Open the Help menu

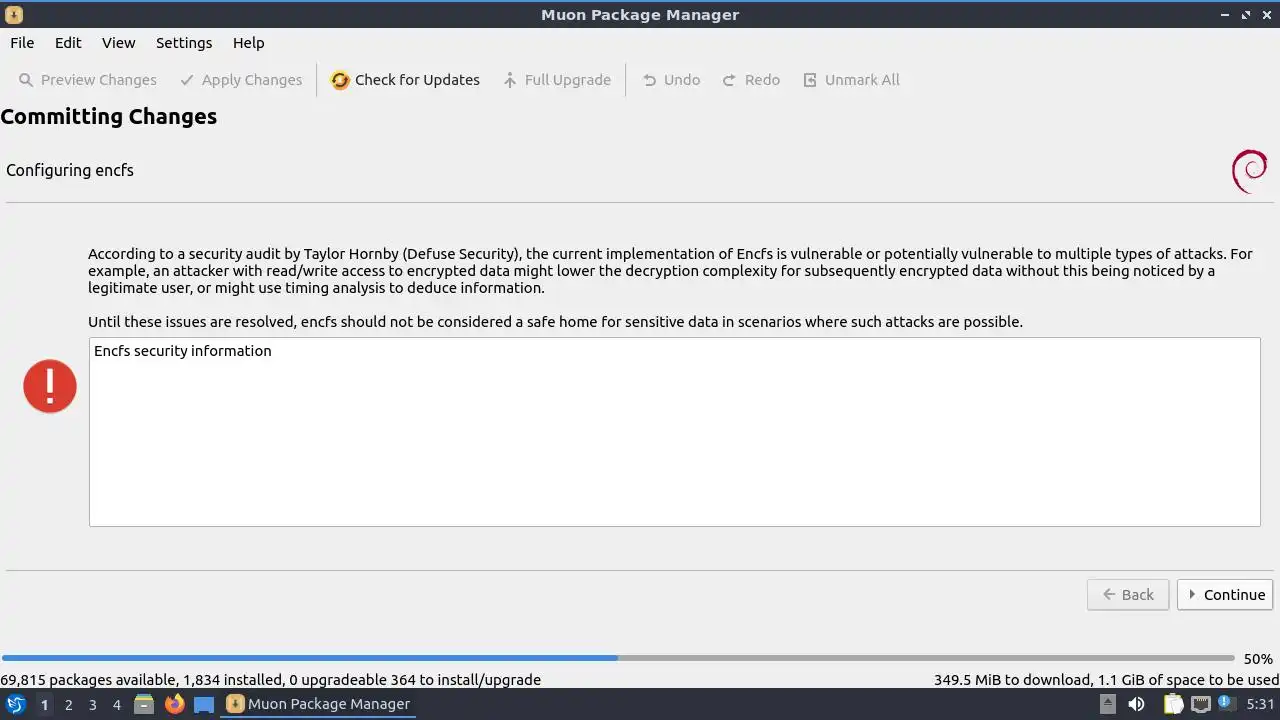point(248,43)
